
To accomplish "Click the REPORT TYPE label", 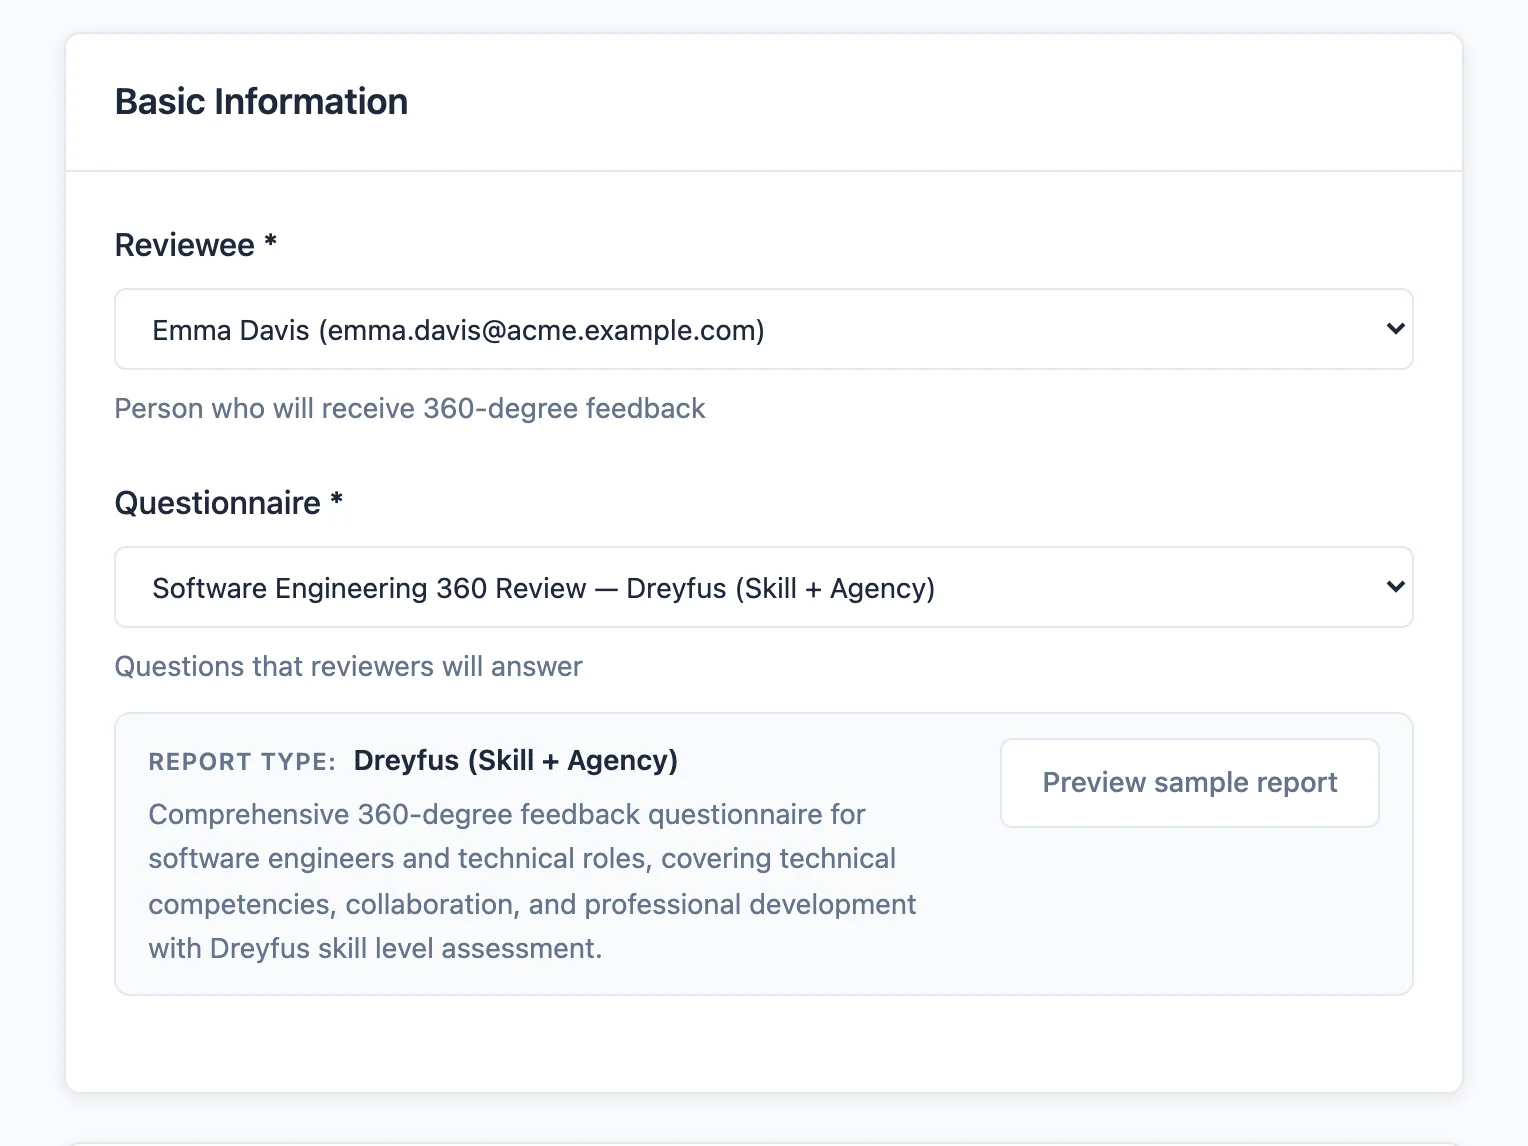I will [x=242, y=762].
